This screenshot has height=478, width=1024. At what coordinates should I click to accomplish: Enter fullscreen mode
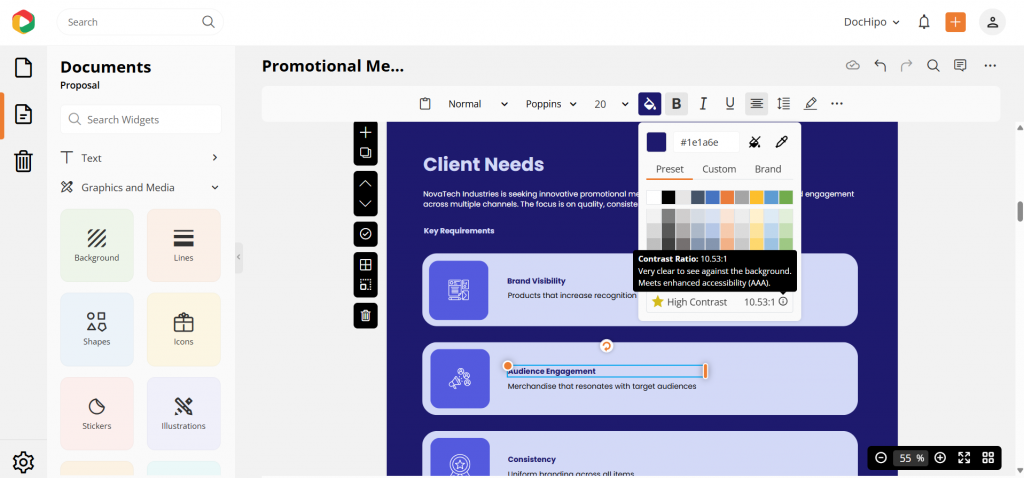point(964,458)
